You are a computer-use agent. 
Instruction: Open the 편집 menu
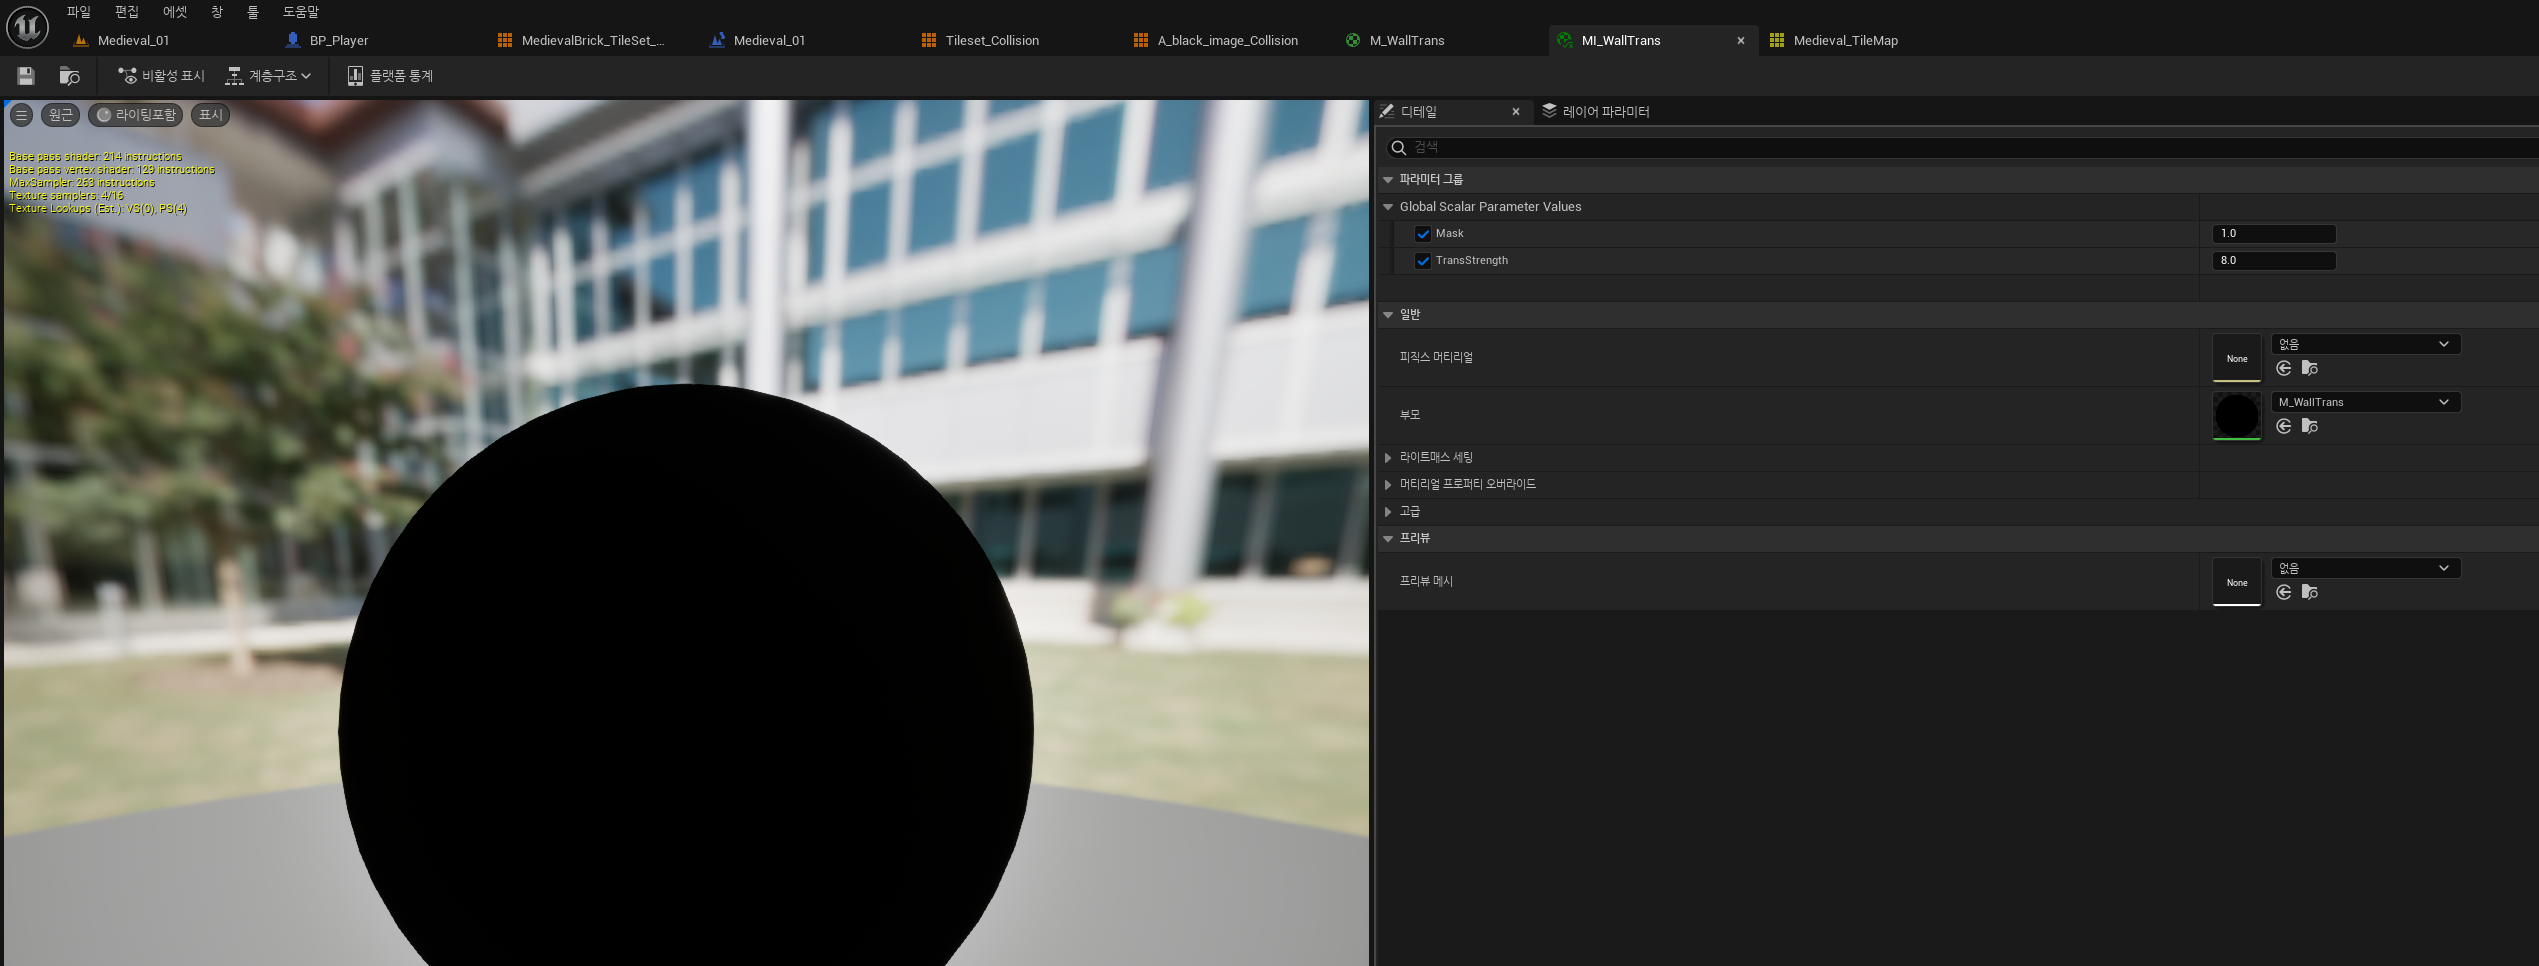tap(127, 12)
